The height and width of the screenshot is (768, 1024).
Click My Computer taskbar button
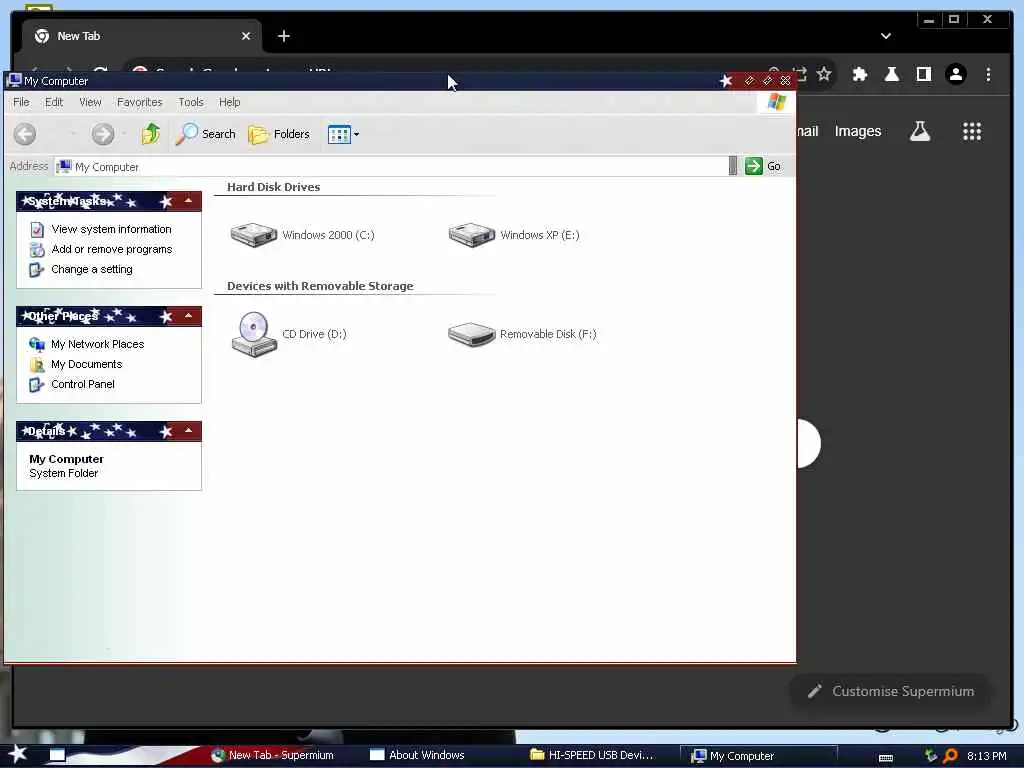758,756
